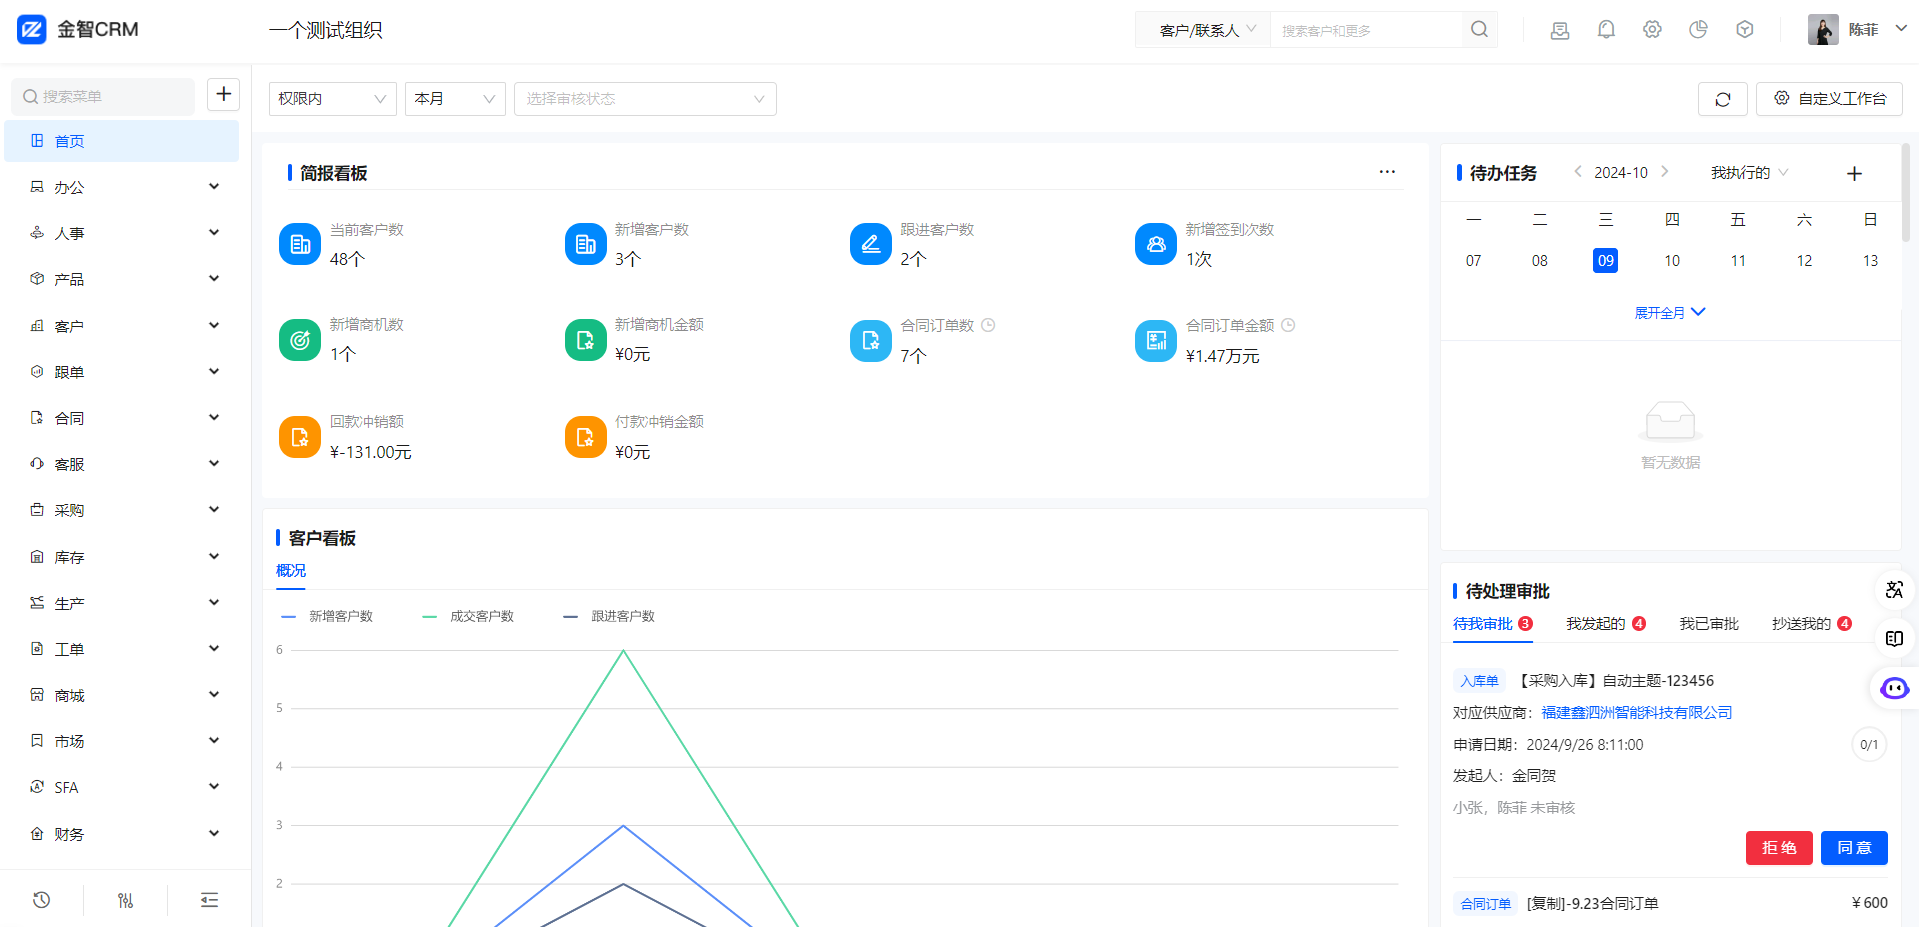1919x927 pixels.
Task: Open the 权限内 dropdown
Action: [333, 99]
